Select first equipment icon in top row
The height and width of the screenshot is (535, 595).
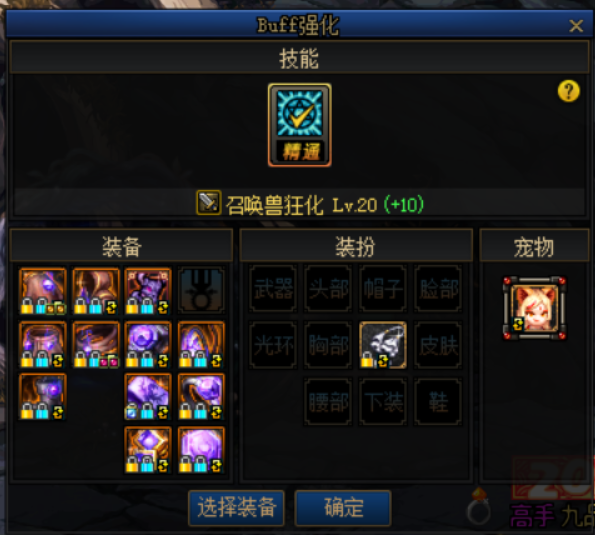click(x=43, y=291)
